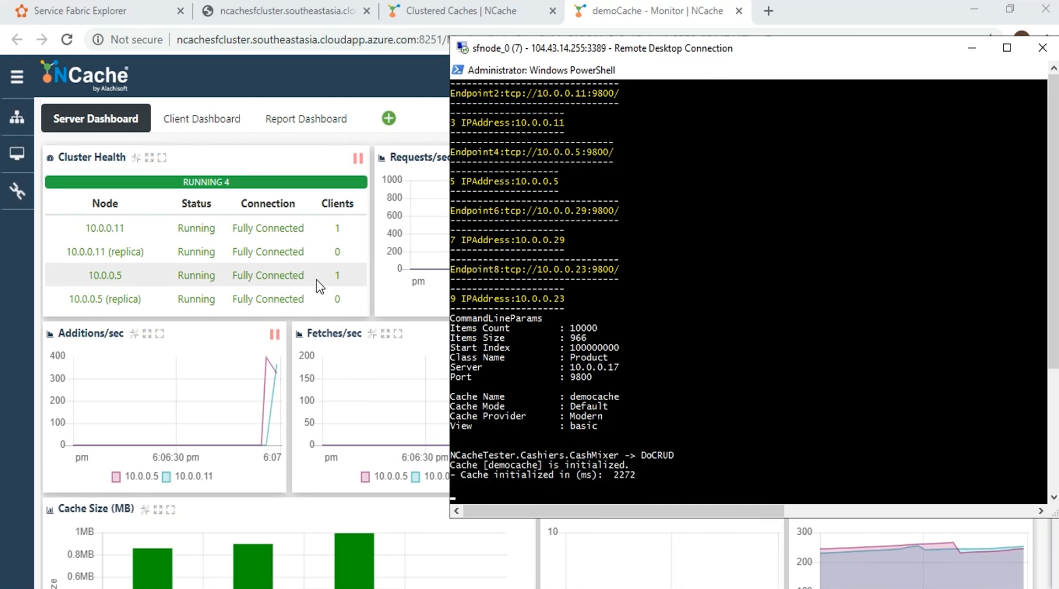Switch to ncachesfcluster.southeastasia browser tab
Image resolution: width=1059 pixels, height=589 pixels.
[x=286, y=11]
